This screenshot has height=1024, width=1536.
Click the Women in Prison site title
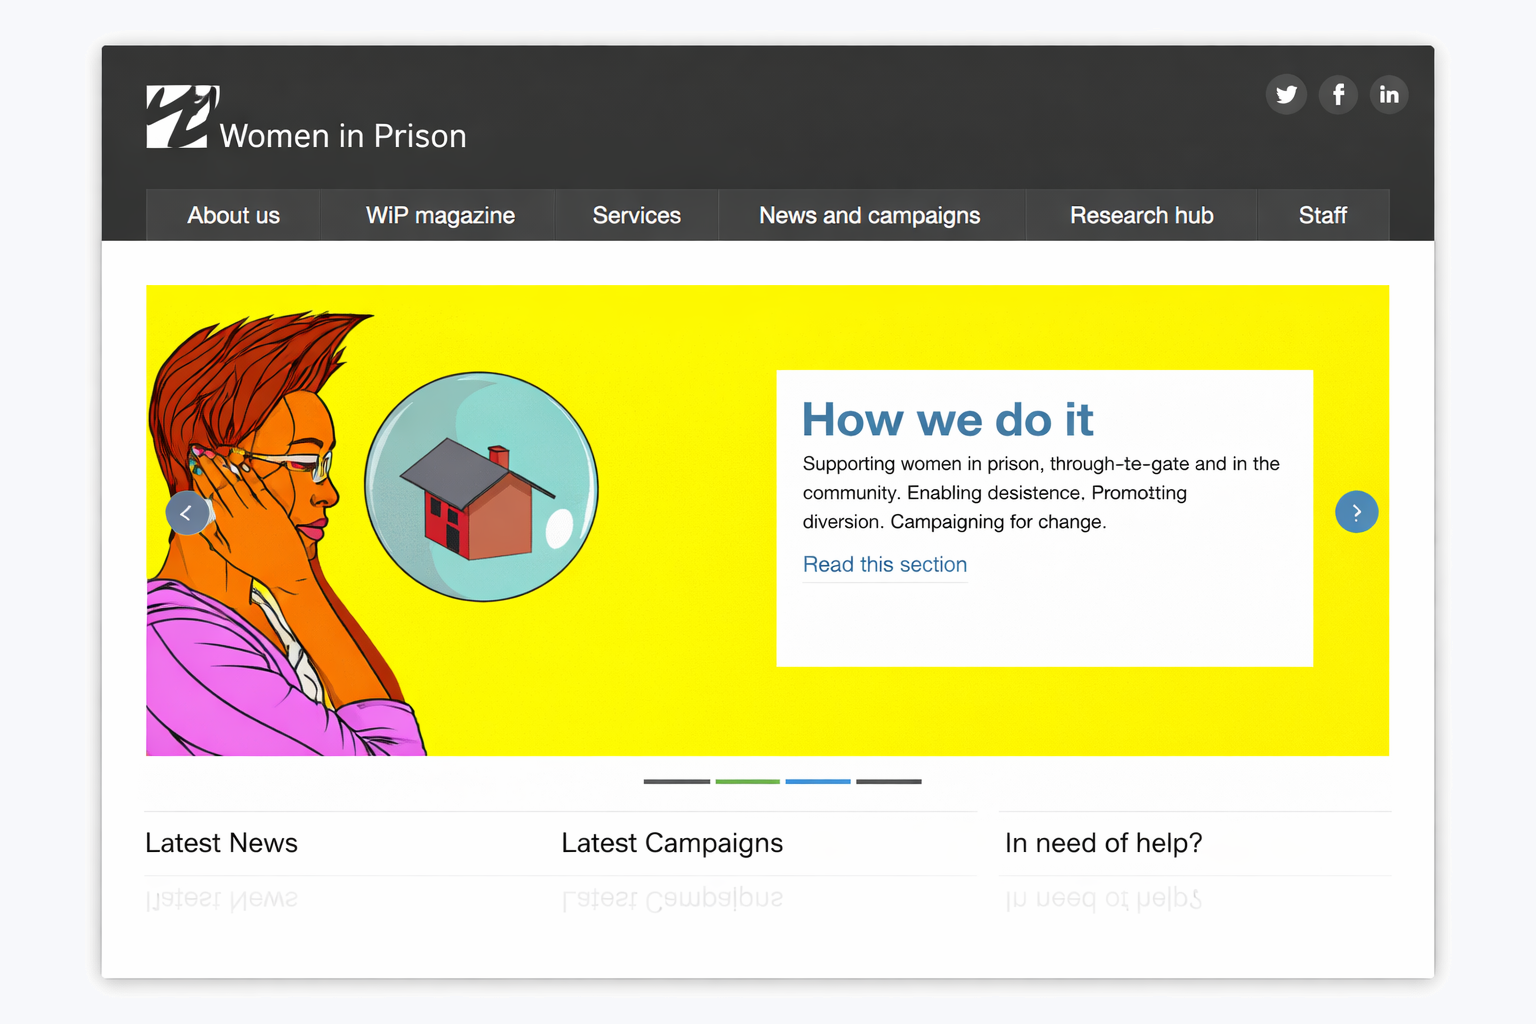pos(343,136)
